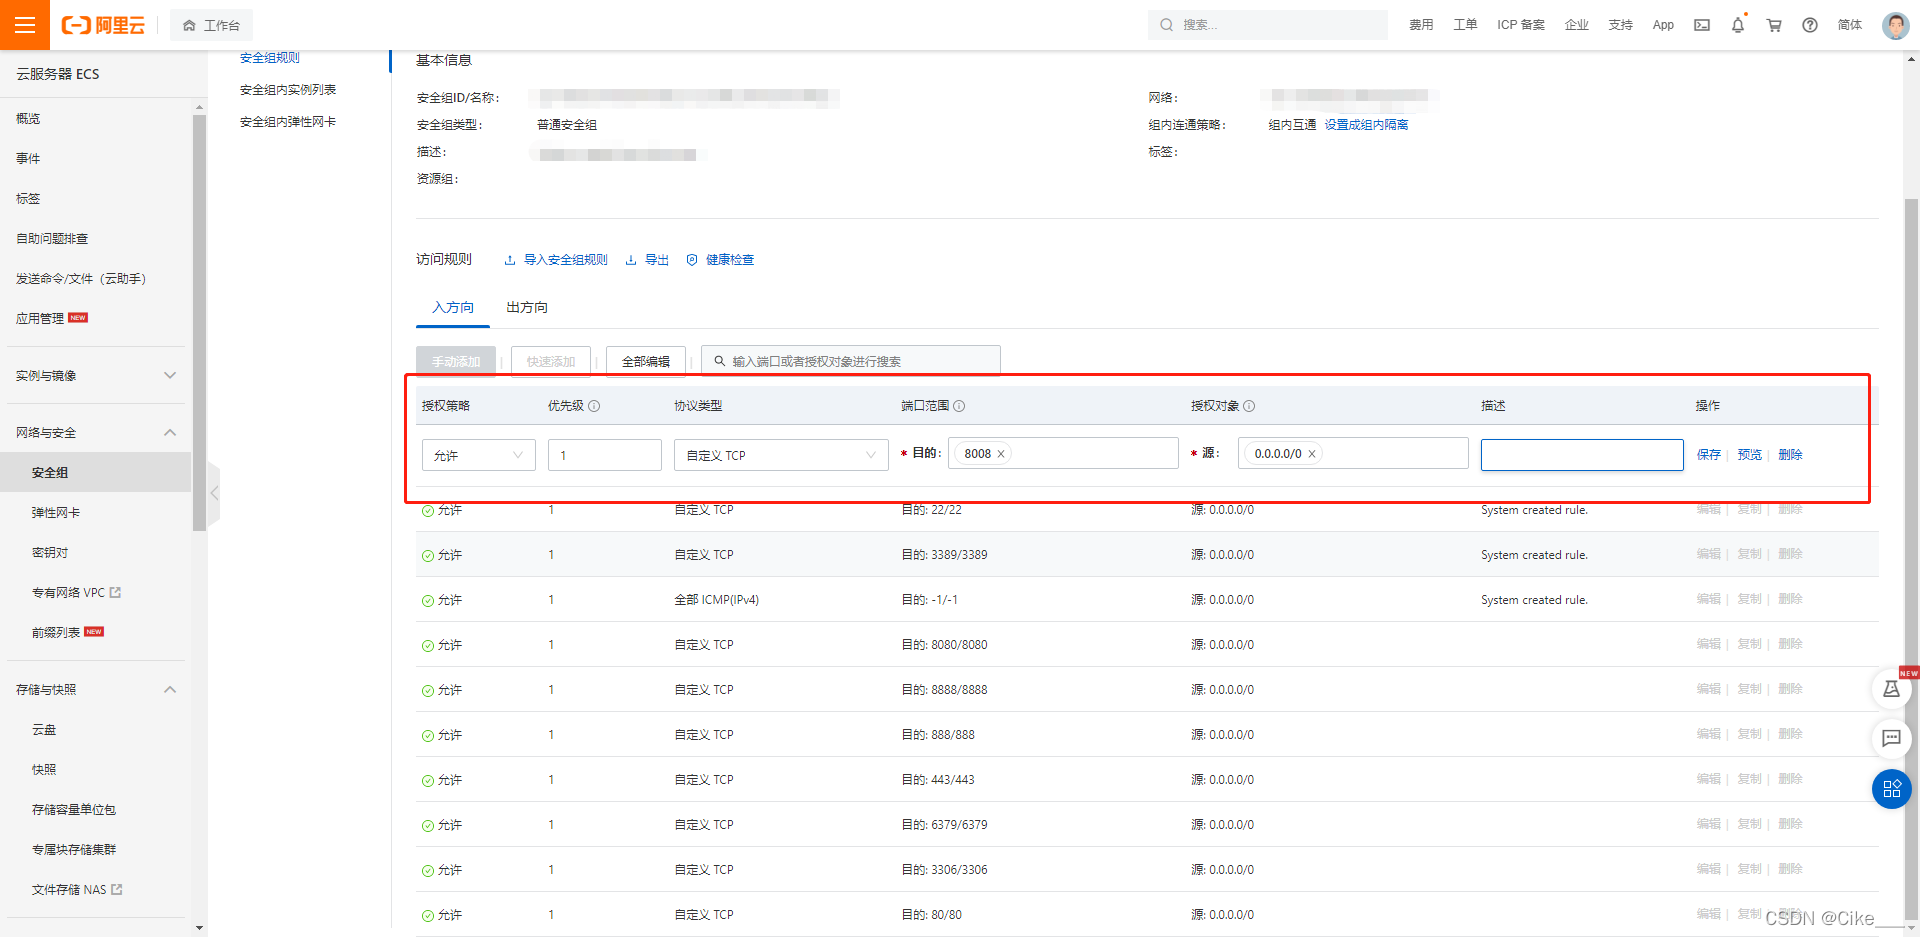Open the Cloud Shell terminal icon
The image size is (1920, 937).
[1702, 25]
